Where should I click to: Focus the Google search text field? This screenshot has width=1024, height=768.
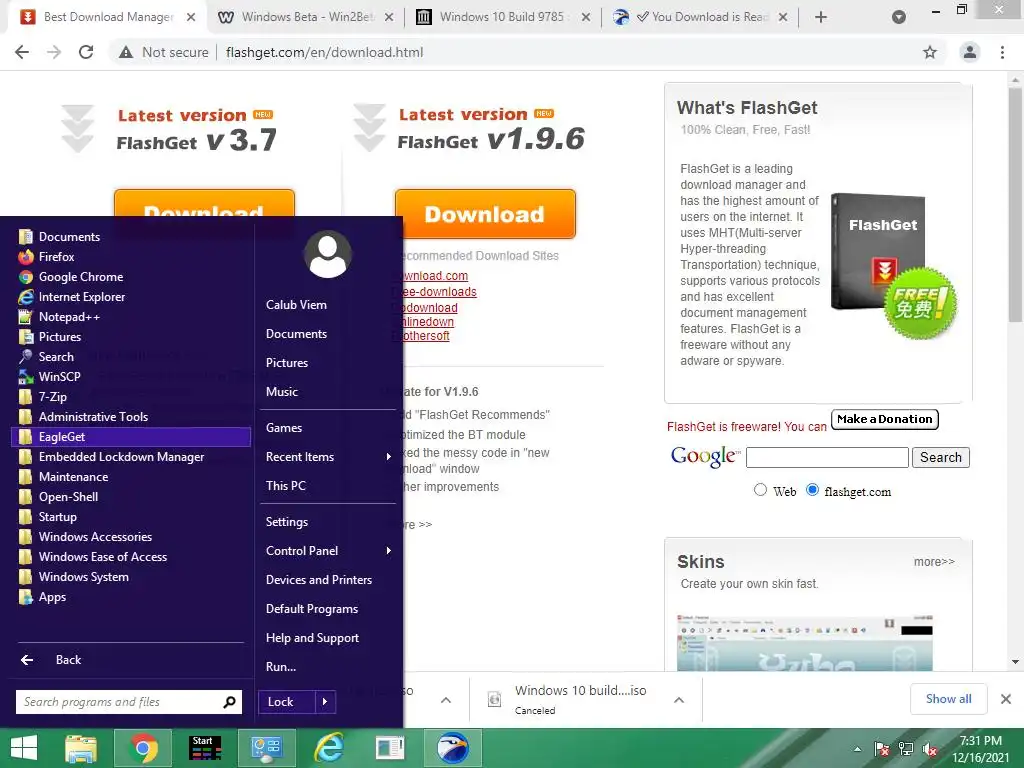[x=827, y=457]
